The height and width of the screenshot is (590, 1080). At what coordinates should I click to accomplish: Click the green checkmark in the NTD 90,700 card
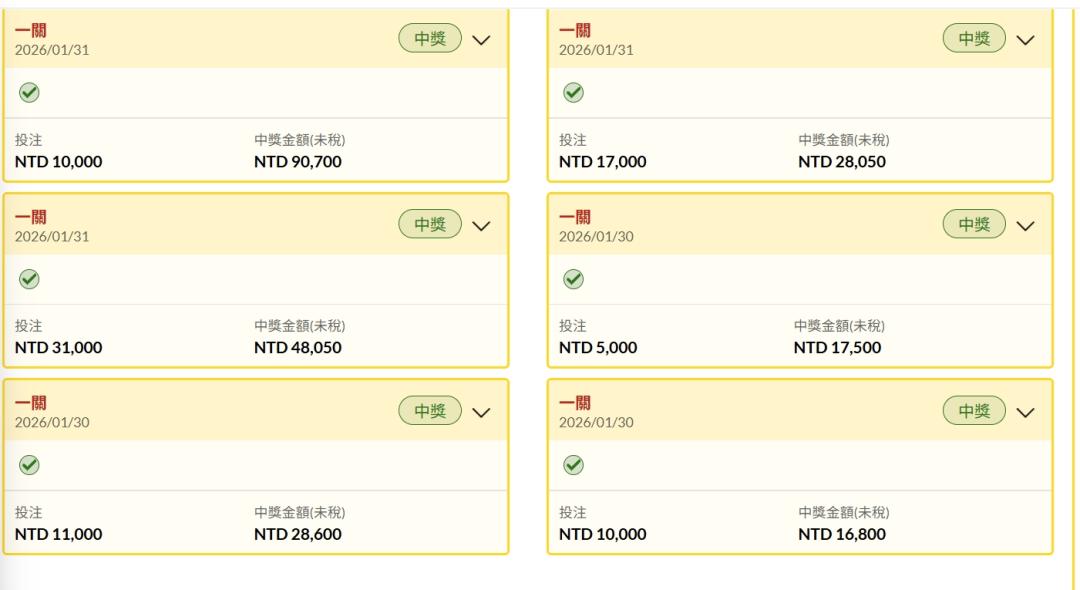pos(30,92)
